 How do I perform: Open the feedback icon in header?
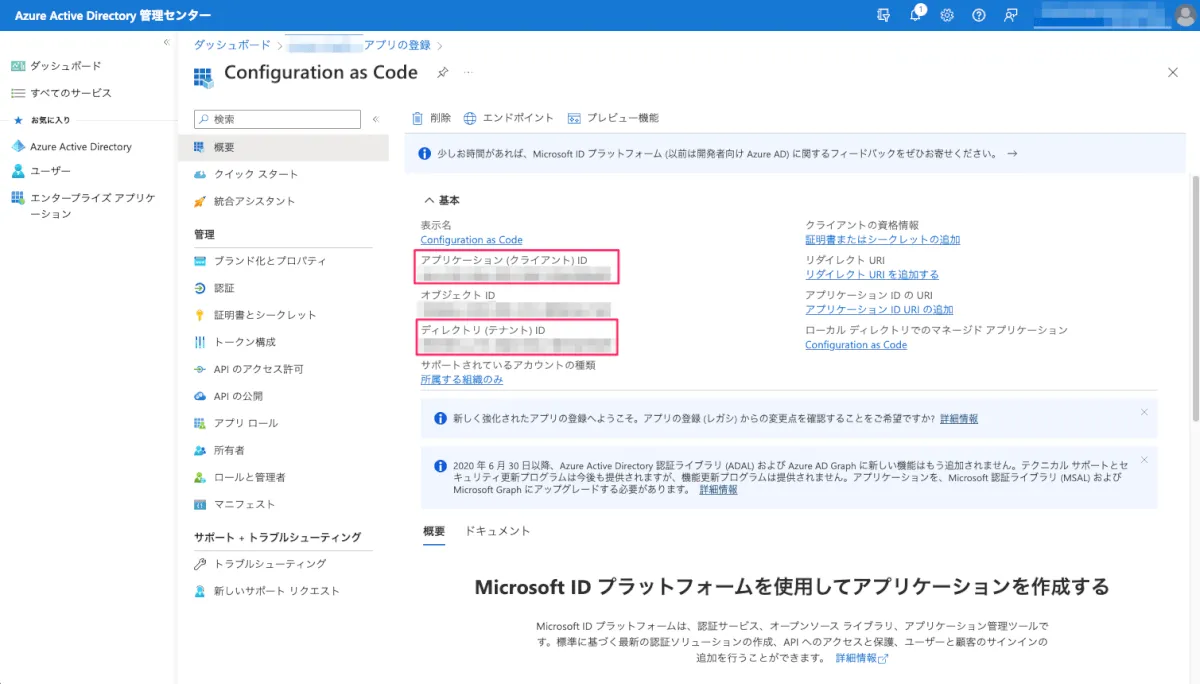(x=1011, y=15)
